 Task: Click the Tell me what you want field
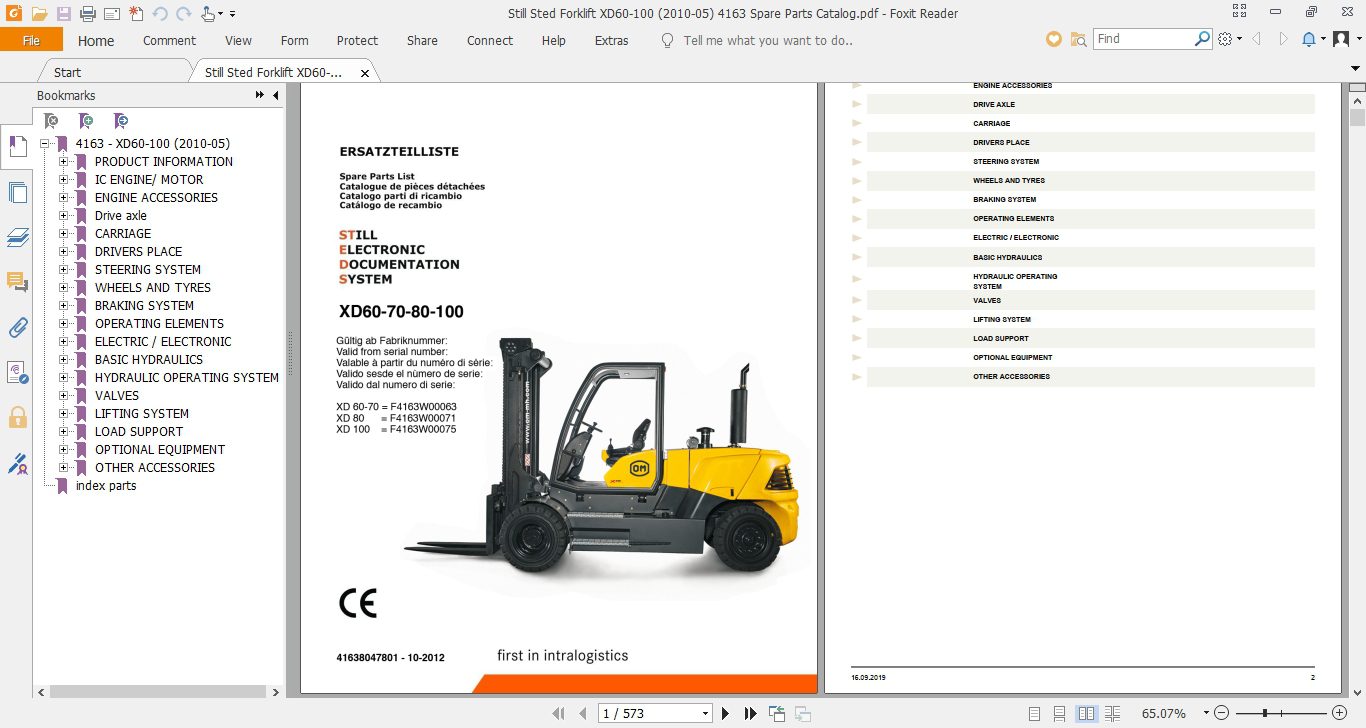[x=768, y=41]
